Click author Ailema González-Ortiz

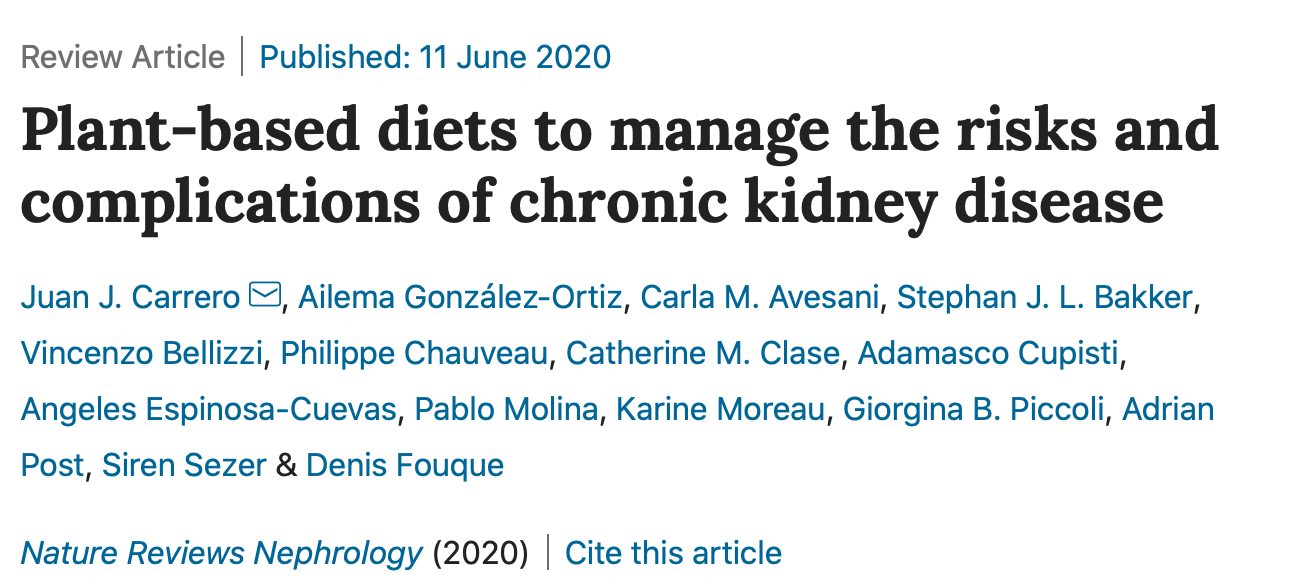click(461, 297)
